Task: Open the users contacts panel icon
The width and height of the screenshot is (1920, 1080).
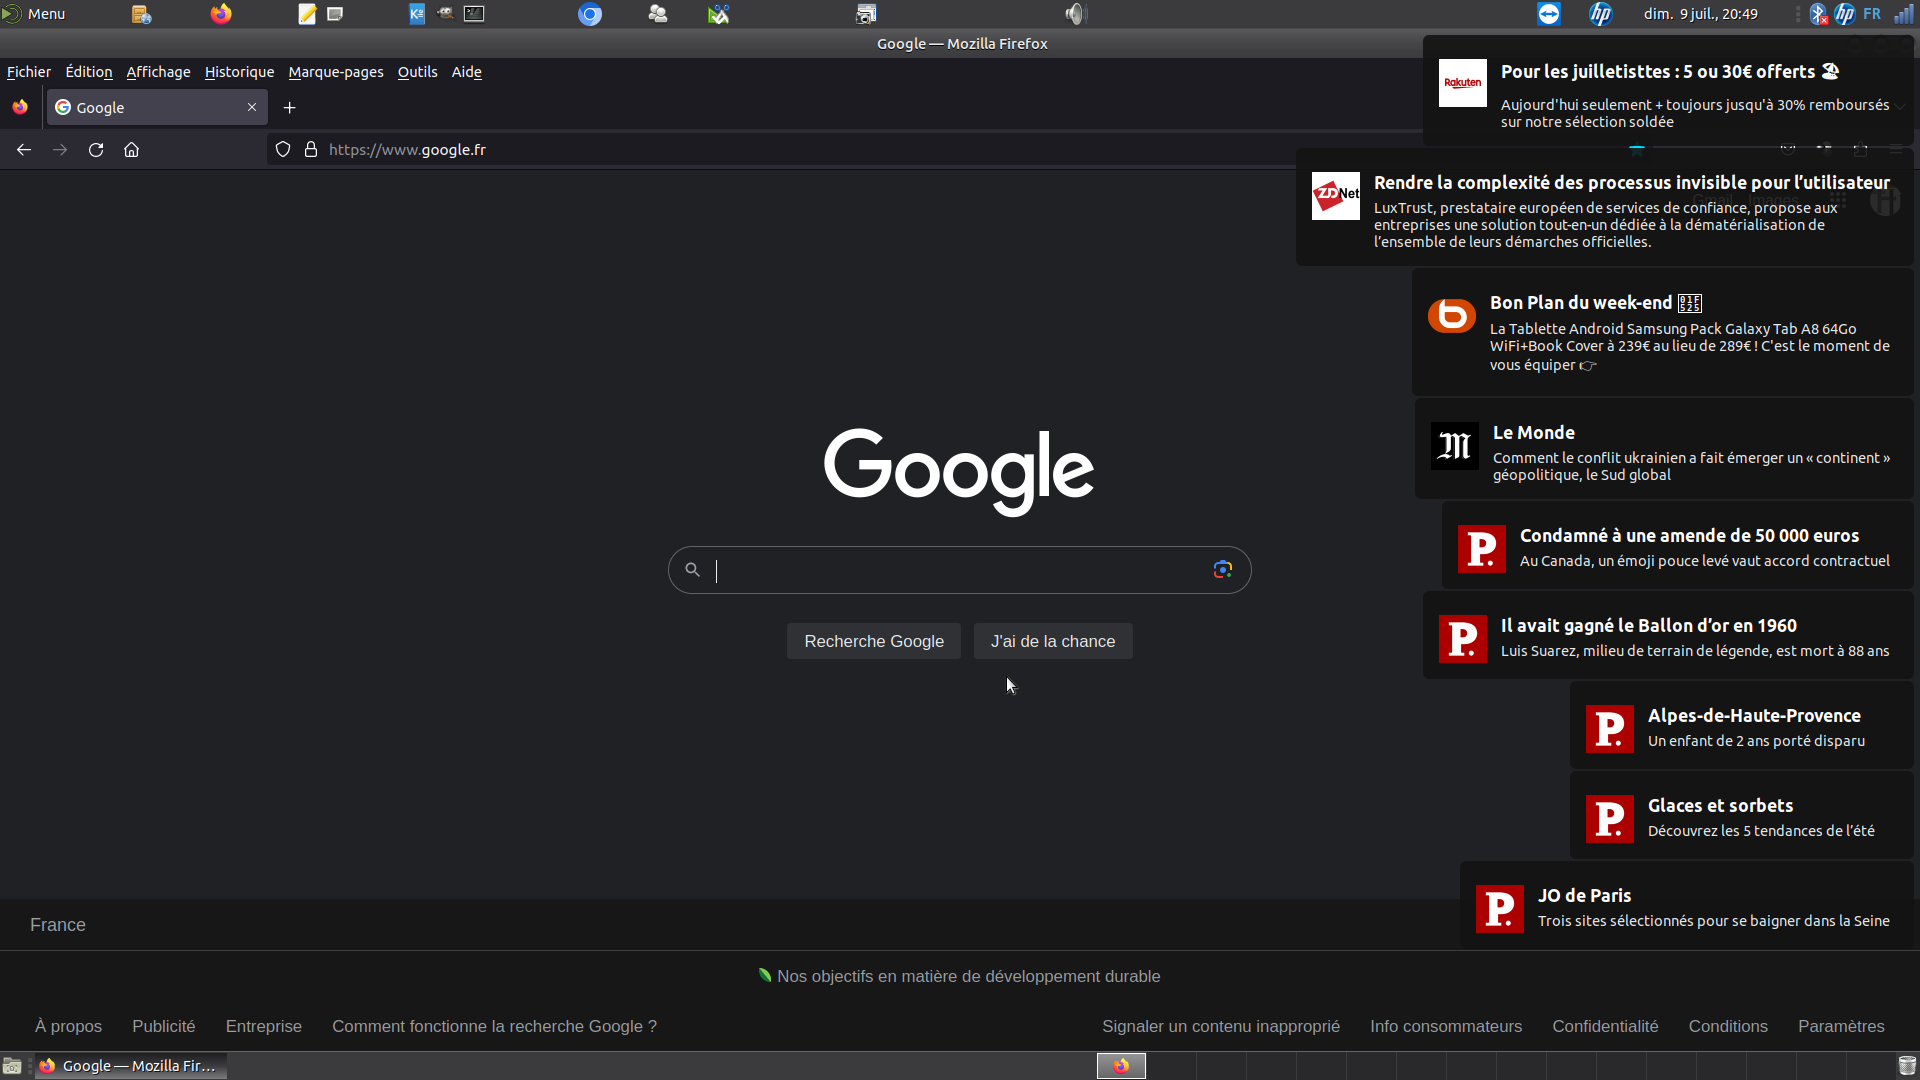Action: pyautogui.click(x=657, y=14)
